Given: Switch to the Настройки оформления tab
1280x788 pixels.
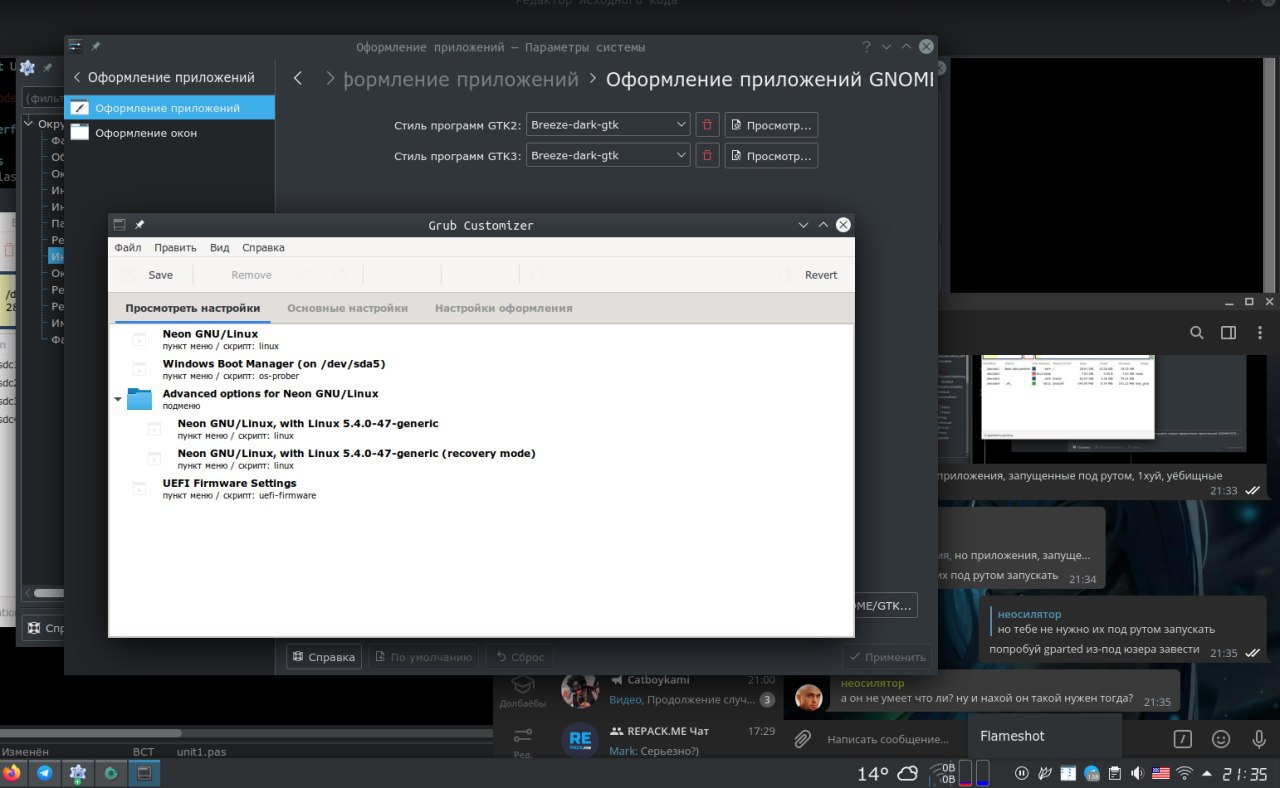Looking at the screenshot, I should point(504,308).
